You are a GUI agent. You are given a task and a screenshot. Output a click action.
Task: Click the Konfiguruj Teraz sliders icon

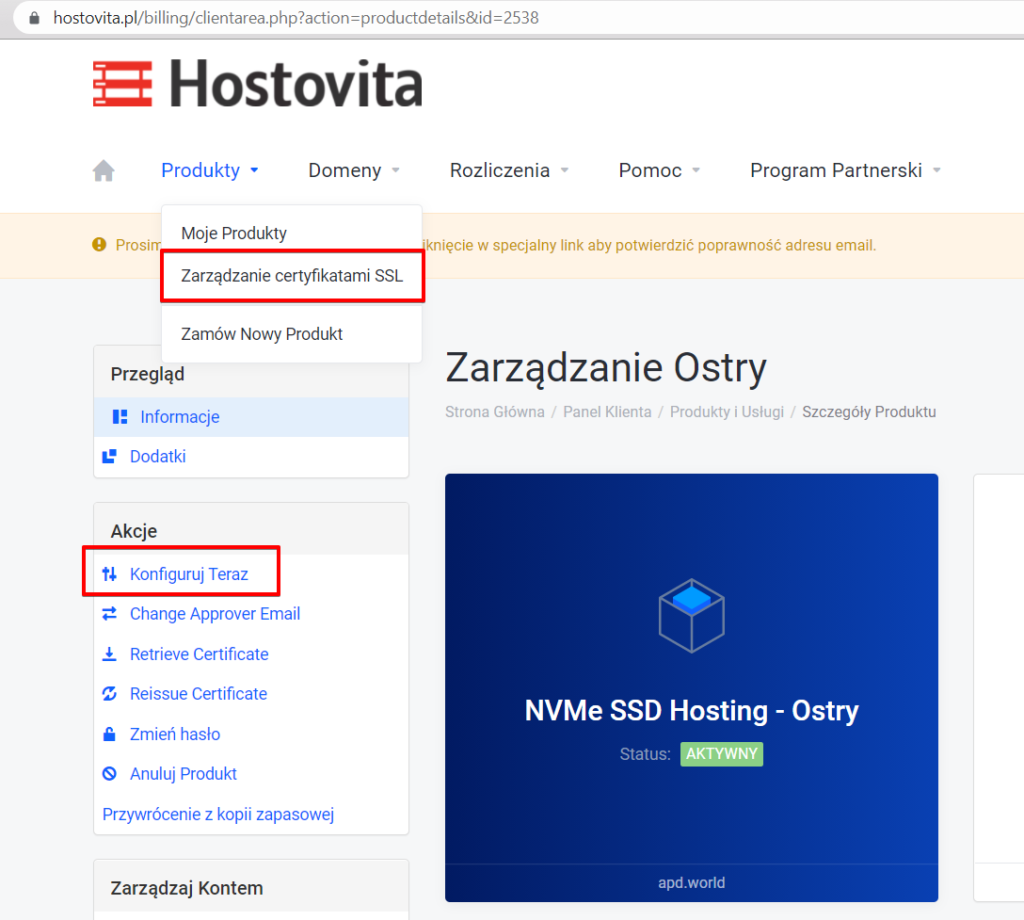coord(110,574)
